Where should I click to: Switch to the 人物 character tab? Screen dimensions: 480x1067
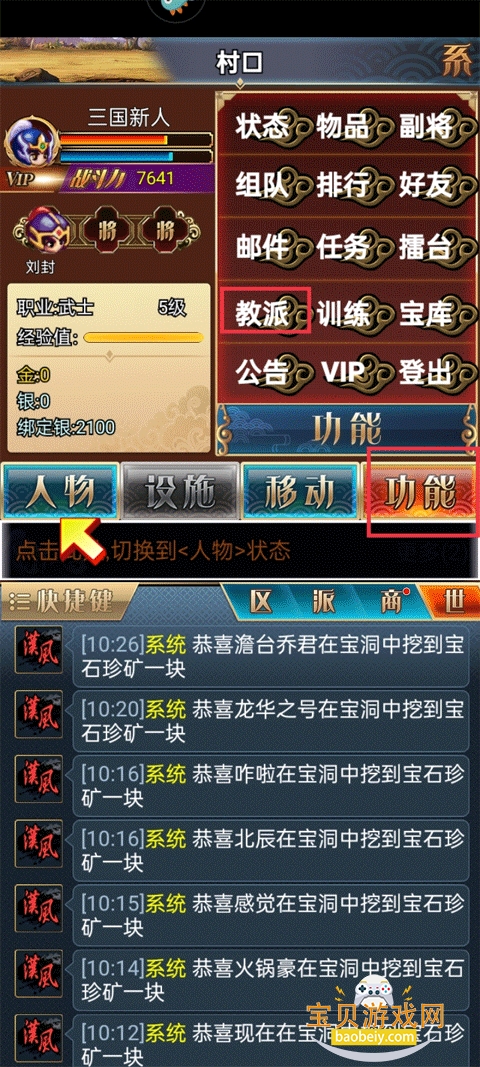point(59,490)
